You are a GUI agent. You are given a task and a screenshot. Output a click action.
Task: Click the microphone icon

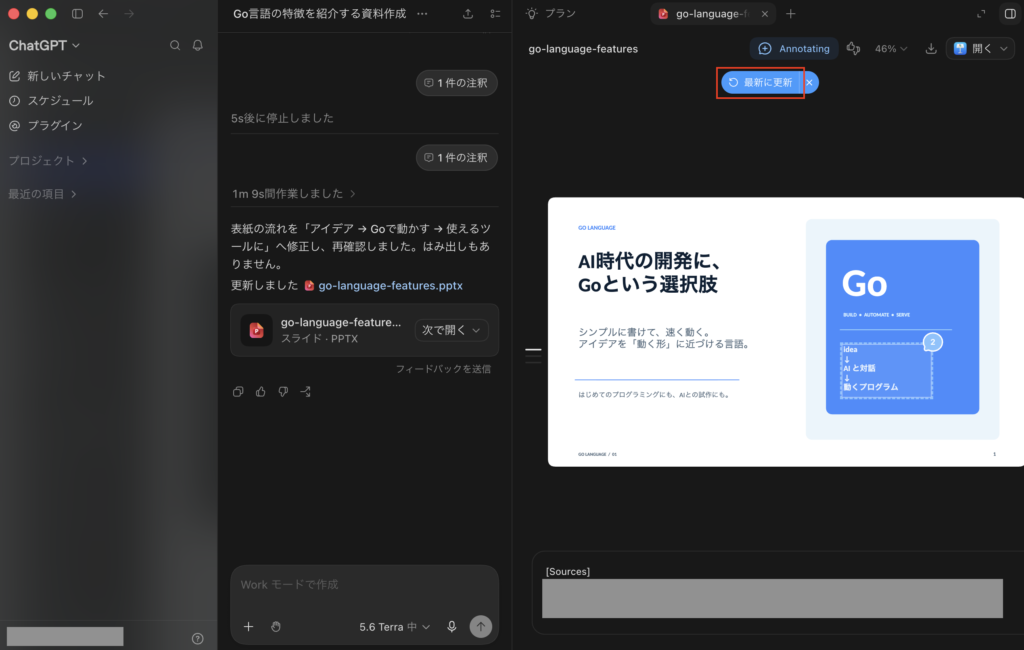(x=451, y=626)
